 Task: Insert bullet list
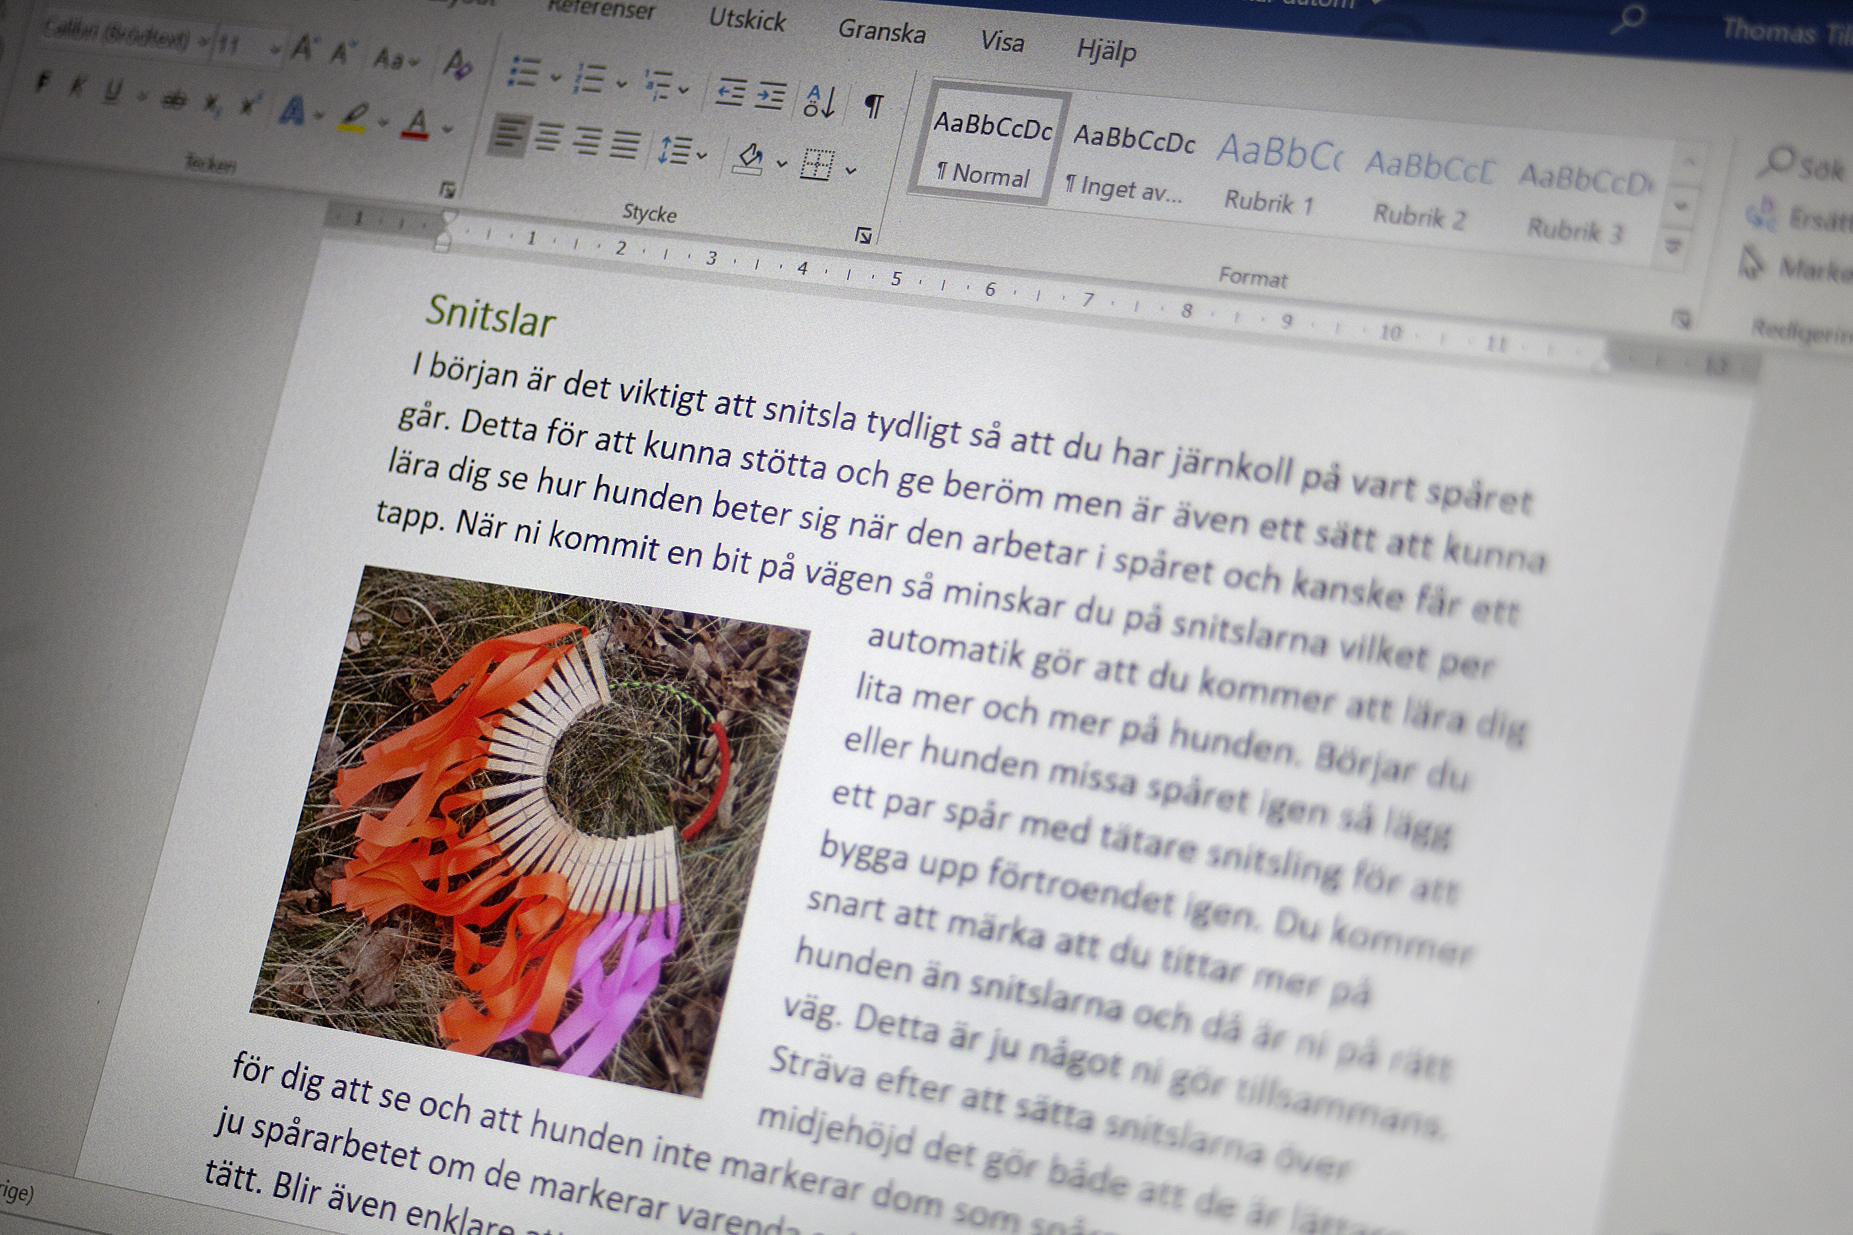pos(523,71)
